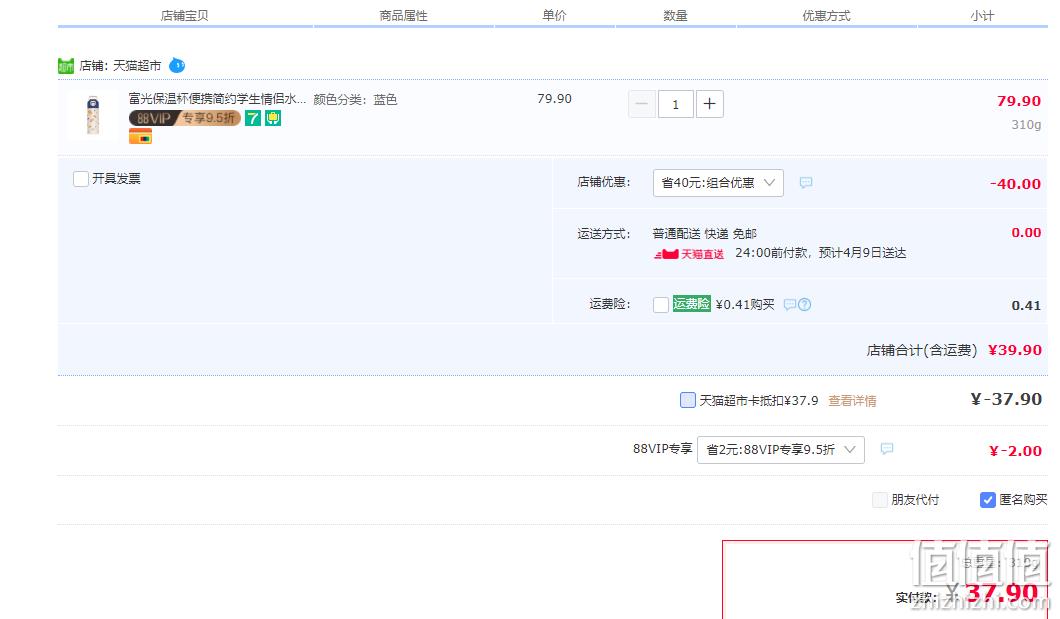
Task: Click the 颜色分类：蓝色 attribute text
Action: click(355, 99)
